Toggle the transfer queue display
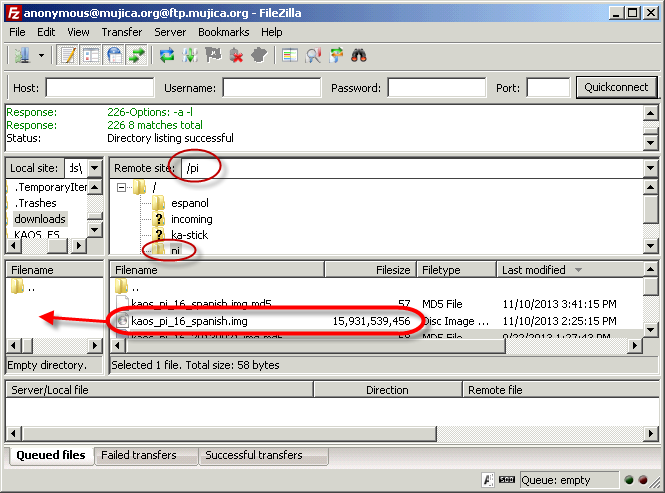 137,56
